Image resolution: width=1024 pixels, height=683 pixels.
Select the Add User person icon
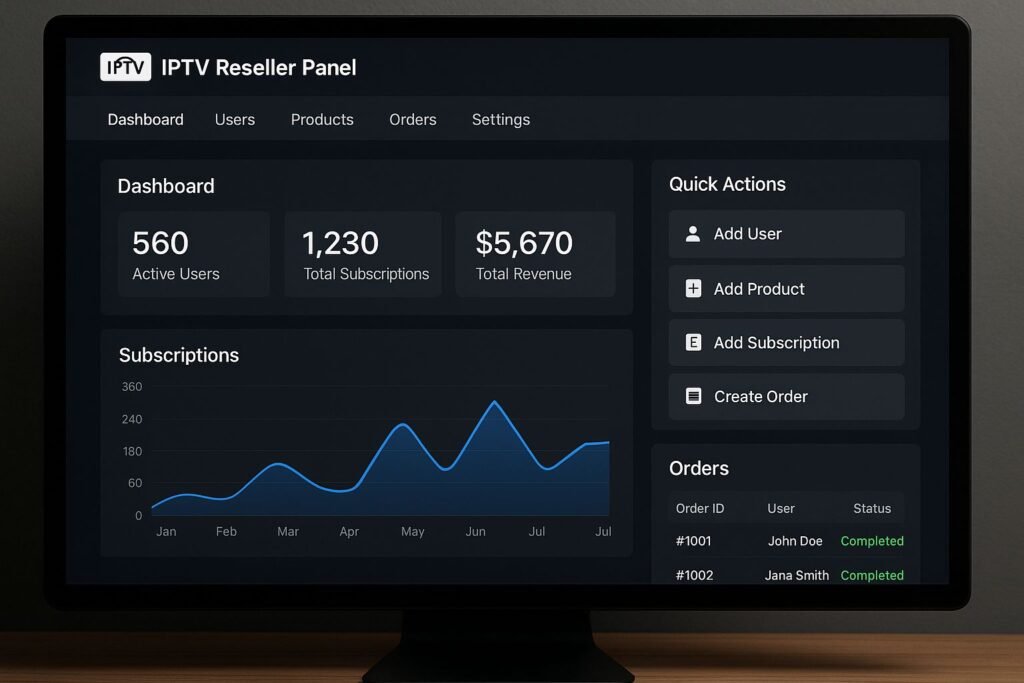point(692,234)
